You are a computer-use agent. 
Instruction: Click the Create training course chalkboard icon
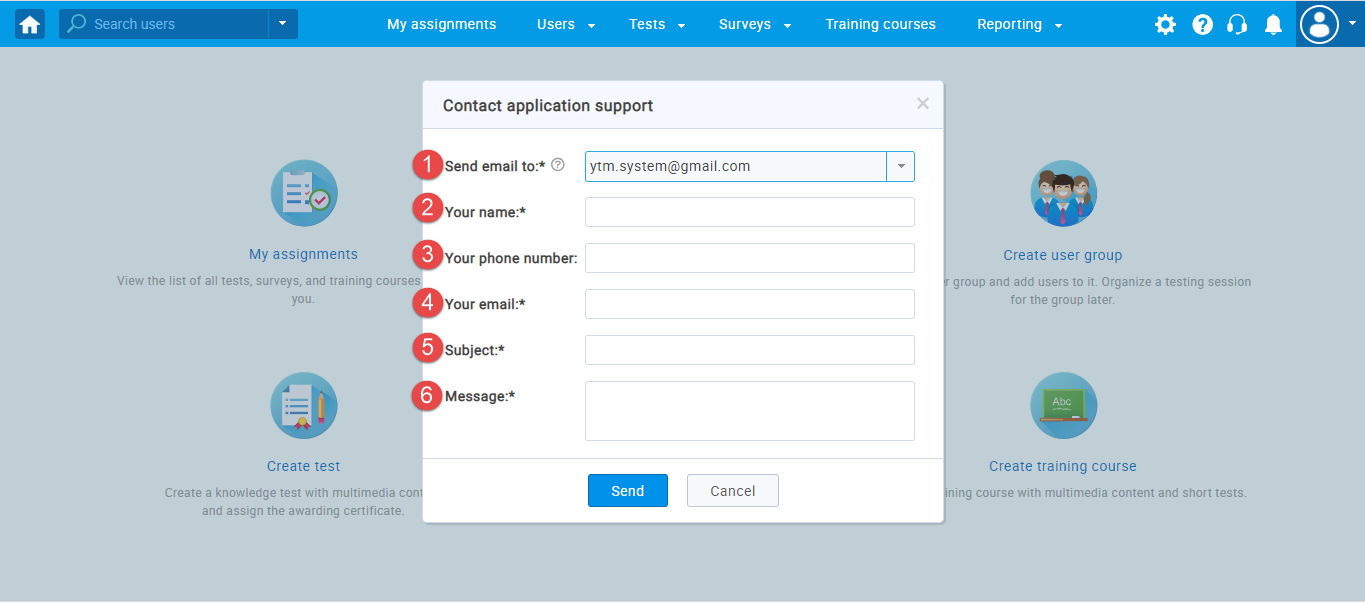click(x=1063, y=405)
